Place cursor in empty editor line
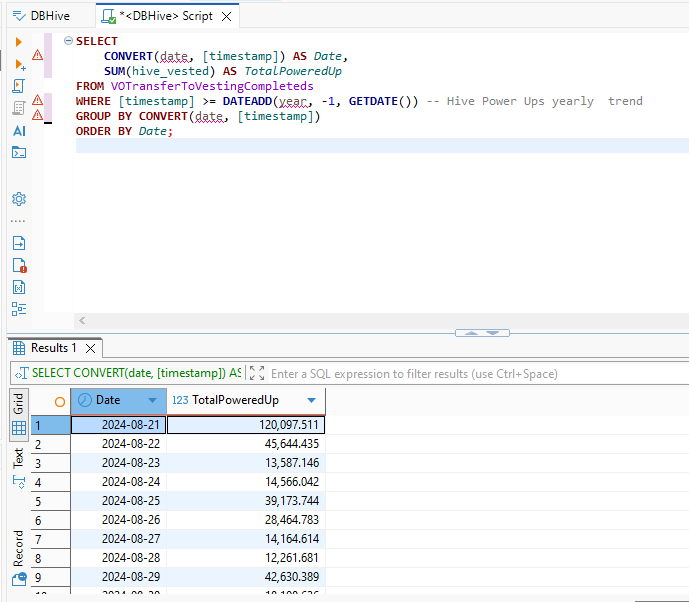 (381, 146)
